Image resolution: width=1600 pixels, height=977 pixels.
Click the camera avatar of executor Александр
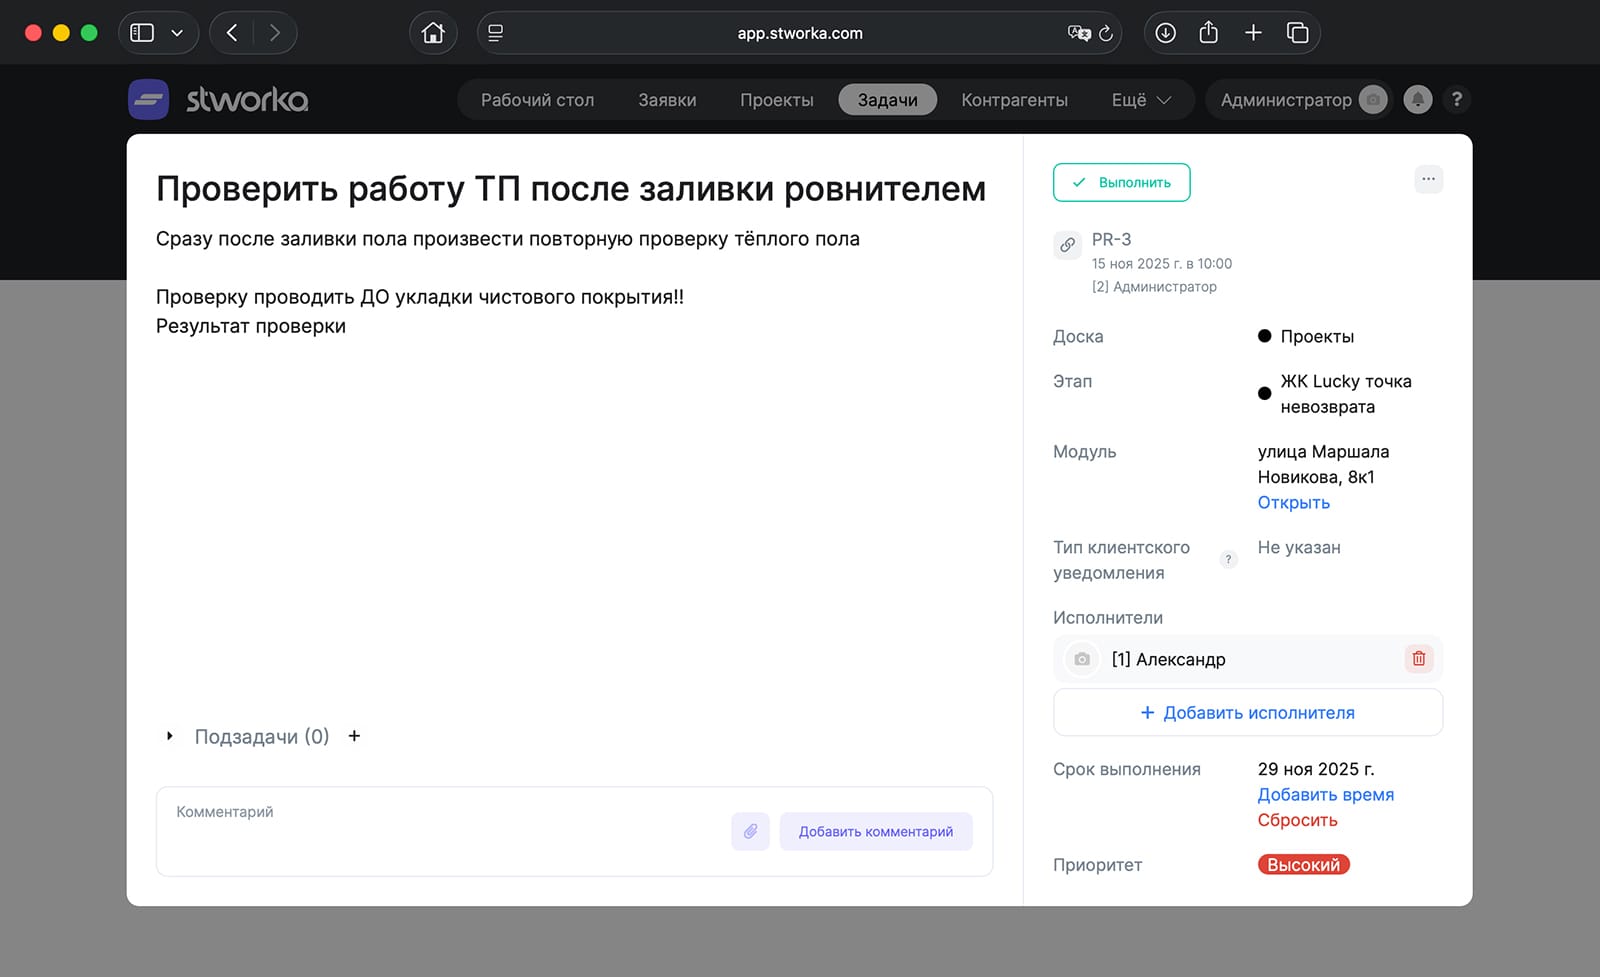click(x=1081, y=659)
